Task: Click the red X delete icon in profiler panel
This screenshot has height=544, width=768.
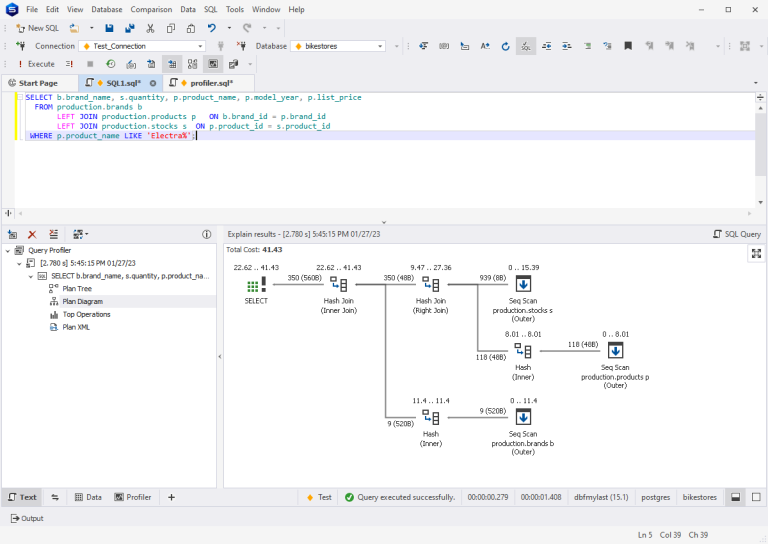Action: click(x=32, y=234)
